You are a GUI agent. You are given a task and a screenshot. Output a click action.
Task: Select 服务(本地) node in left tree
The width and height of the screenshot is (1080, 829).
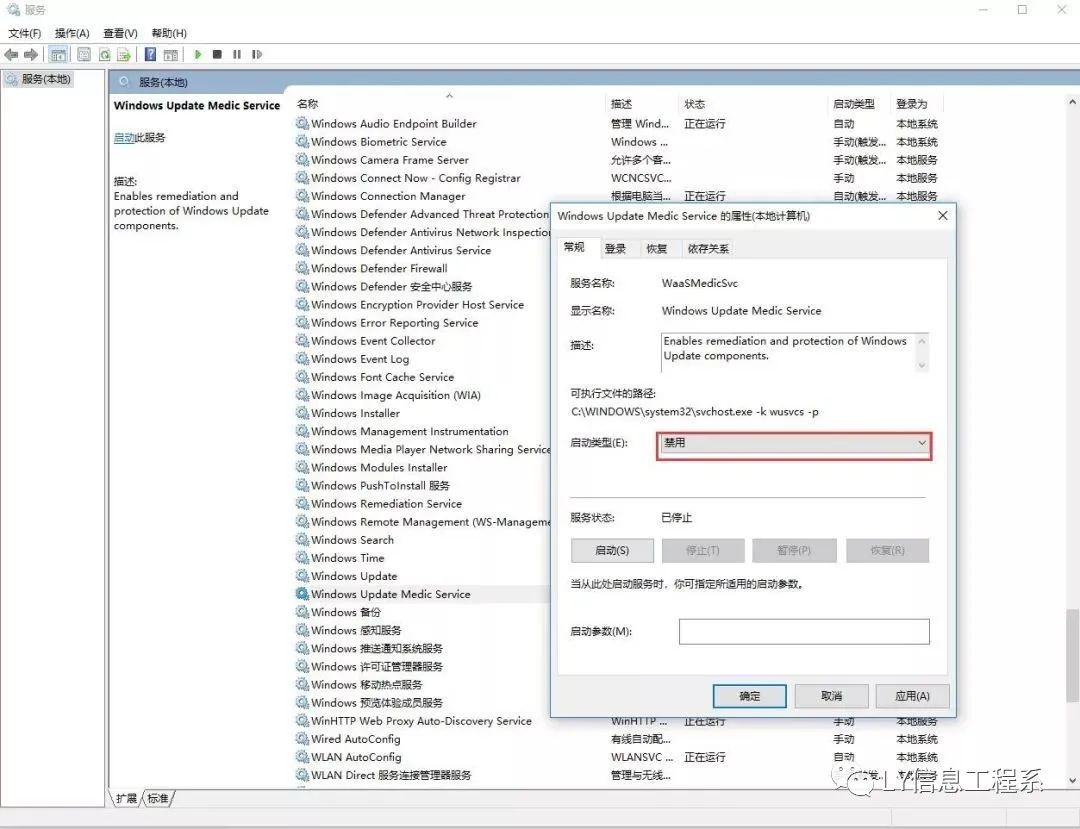point(39,79)
